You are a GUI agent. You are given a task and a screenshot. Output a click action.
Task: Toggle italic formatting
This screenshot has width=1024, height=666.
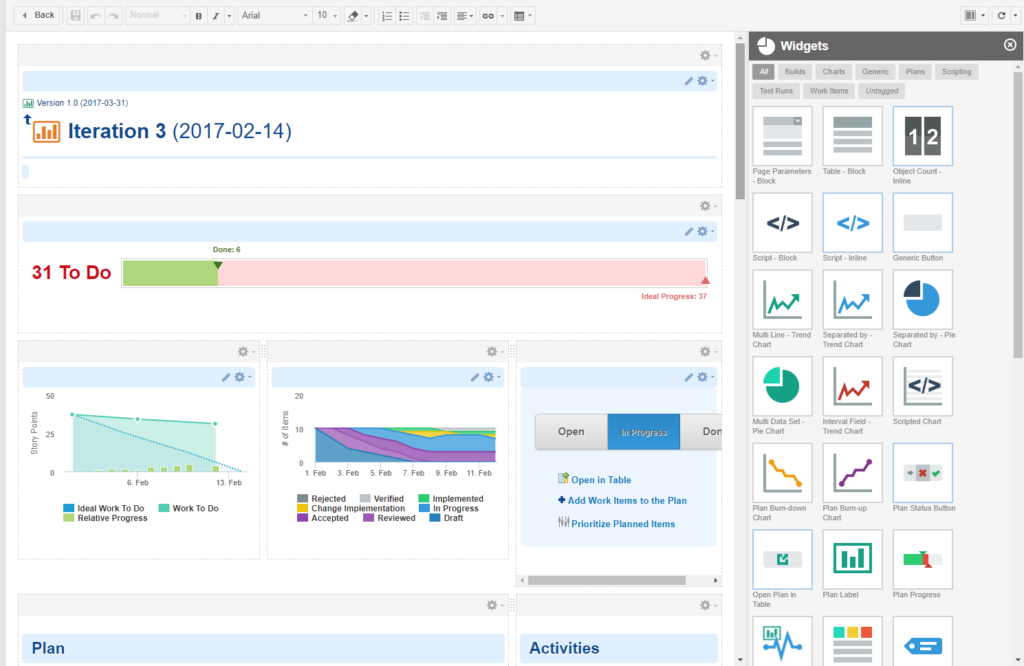pos(216,15)
